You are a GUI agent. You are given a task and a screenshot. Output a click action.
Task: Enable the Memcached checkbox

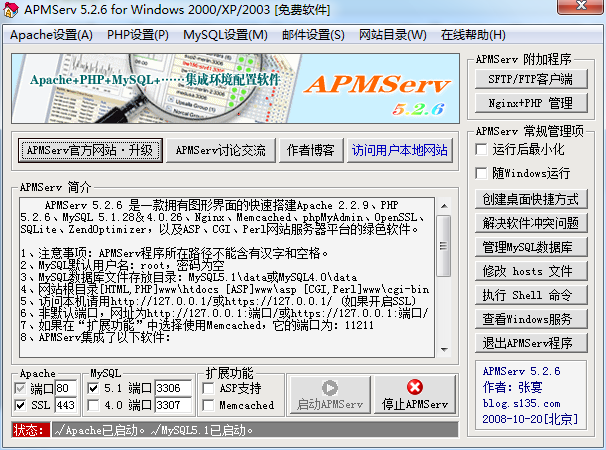(x=208, y=405)
